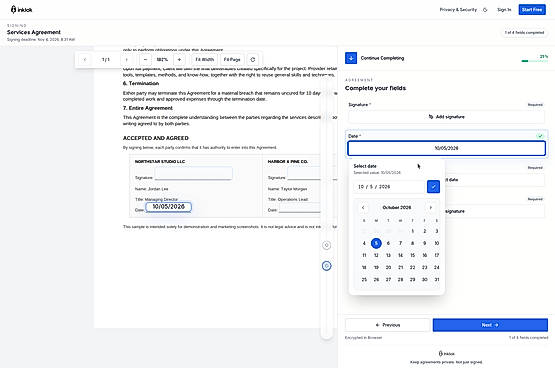Click the 'Complete your fields' heading

tap(375, 88)
